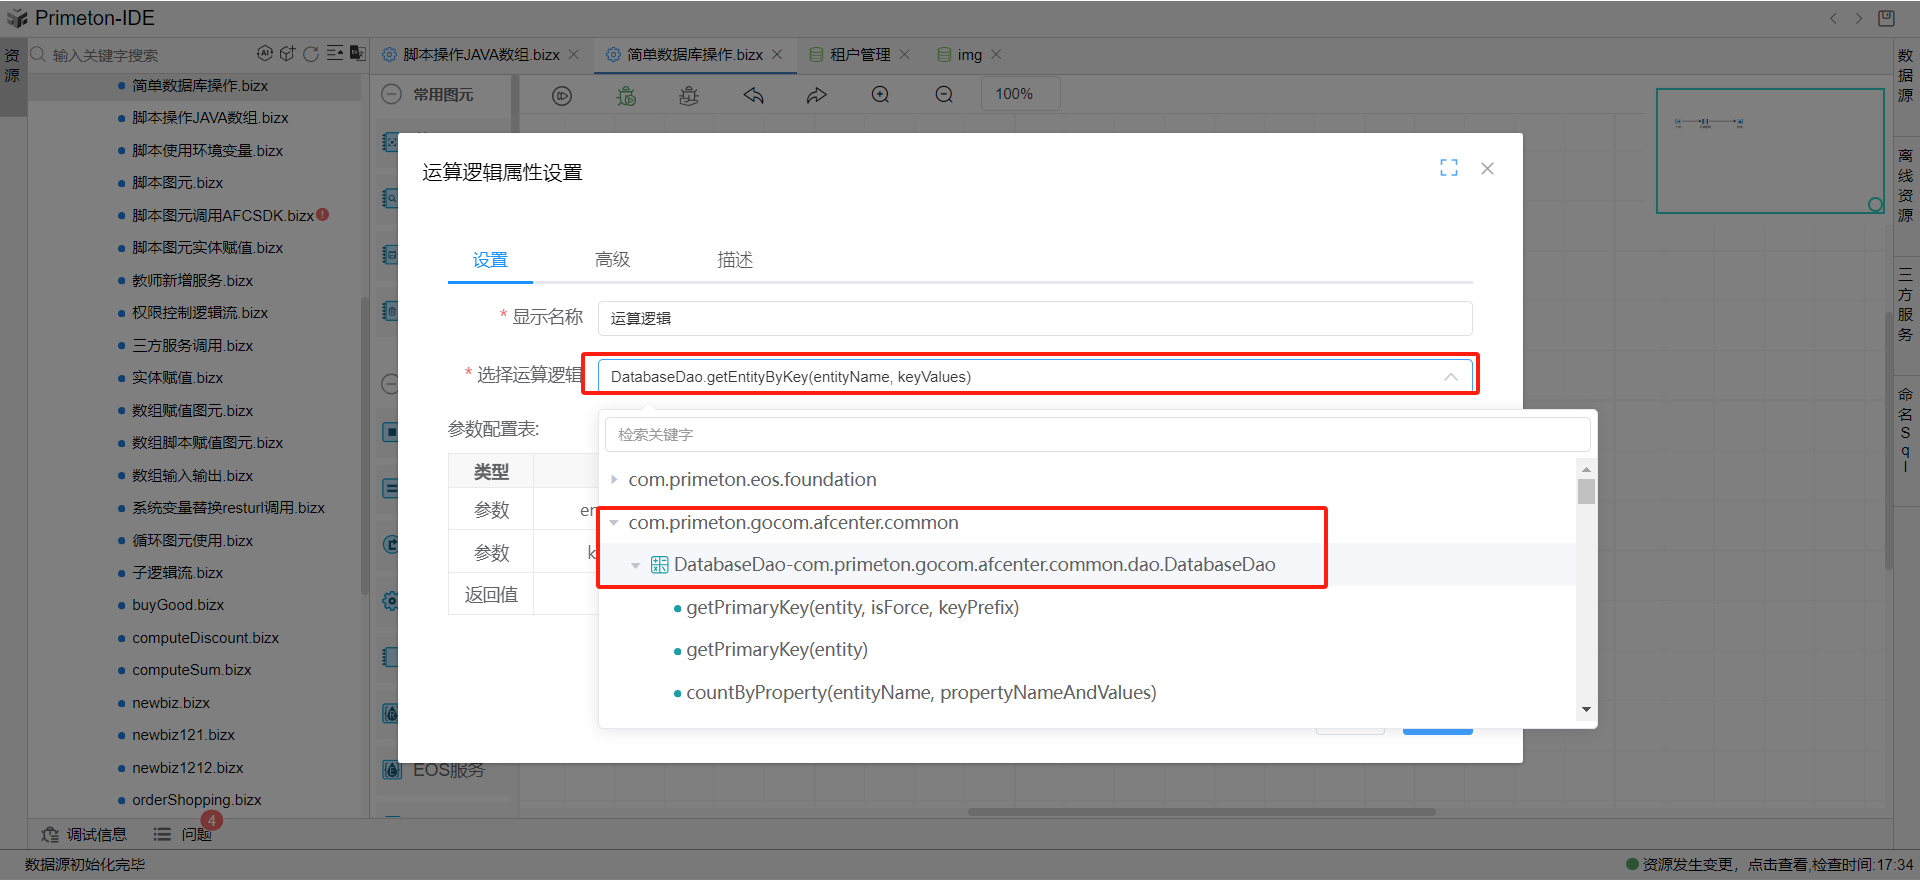The height and width of the screenshot is (880, 1920).
Task: Click the save icon in the title bar
Action: (1886, 18)
